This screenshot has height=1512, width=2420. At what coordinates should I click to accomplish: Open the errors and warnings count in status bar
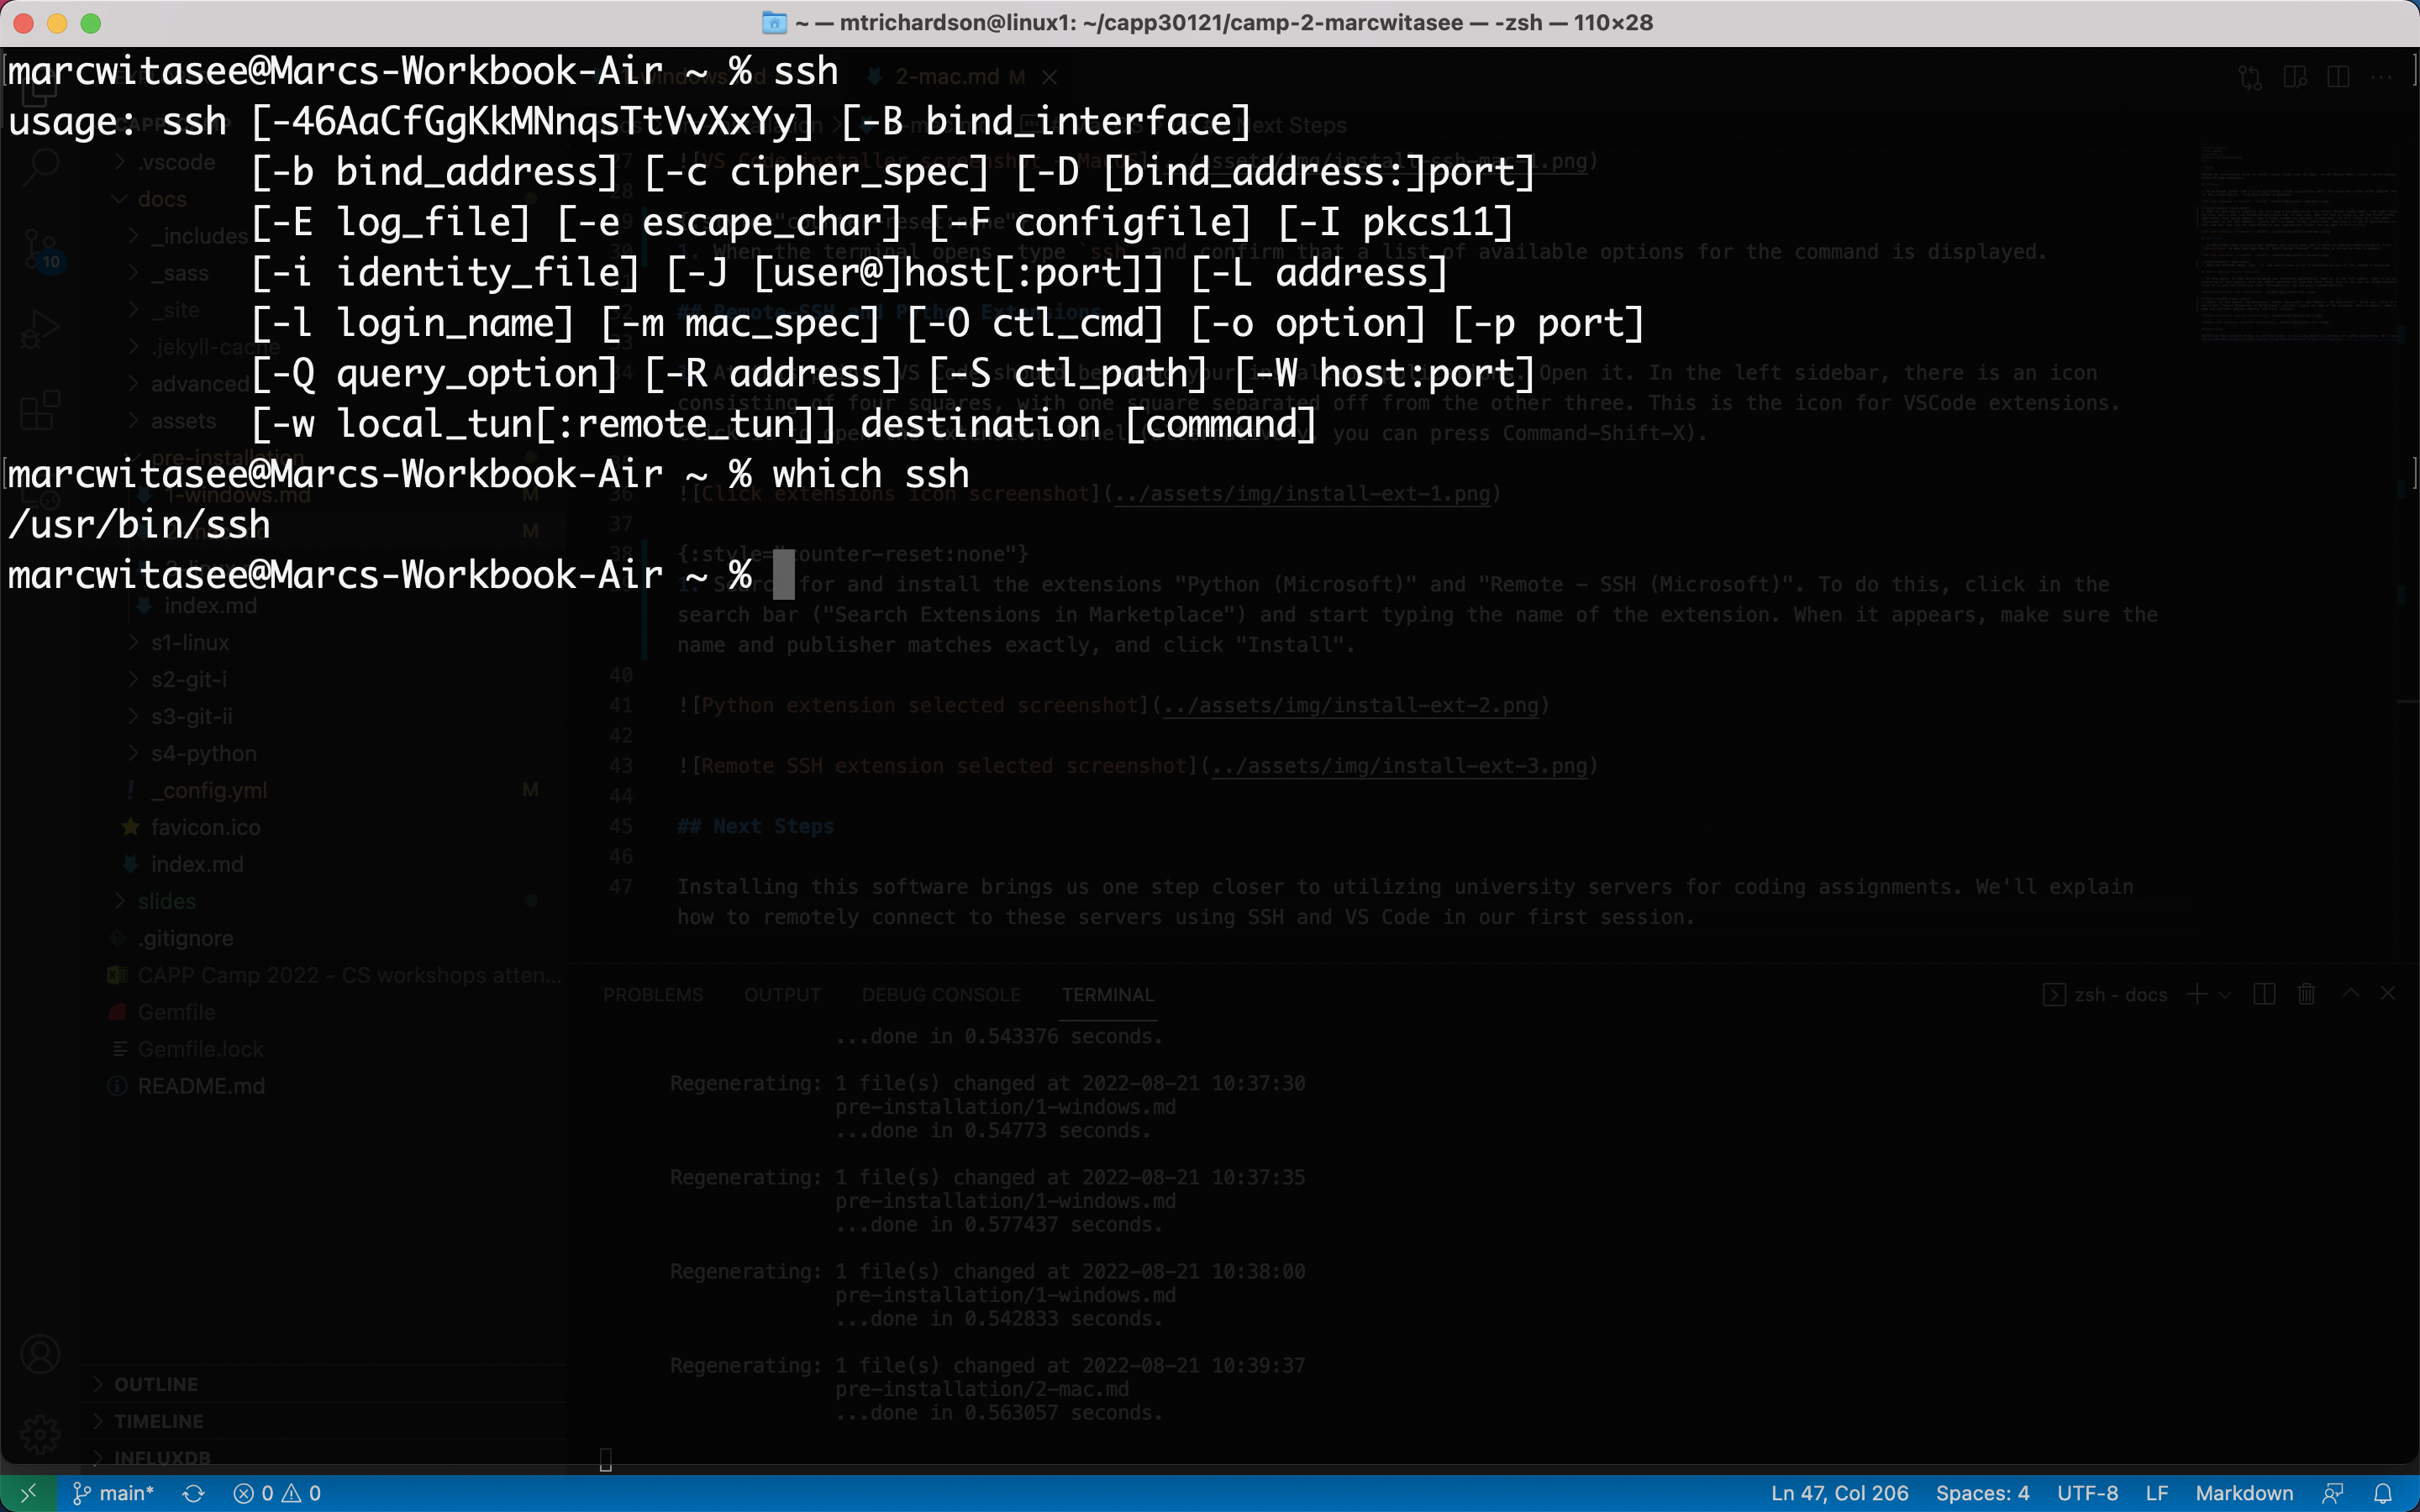pyautogui.click(x=277, y=1493)
